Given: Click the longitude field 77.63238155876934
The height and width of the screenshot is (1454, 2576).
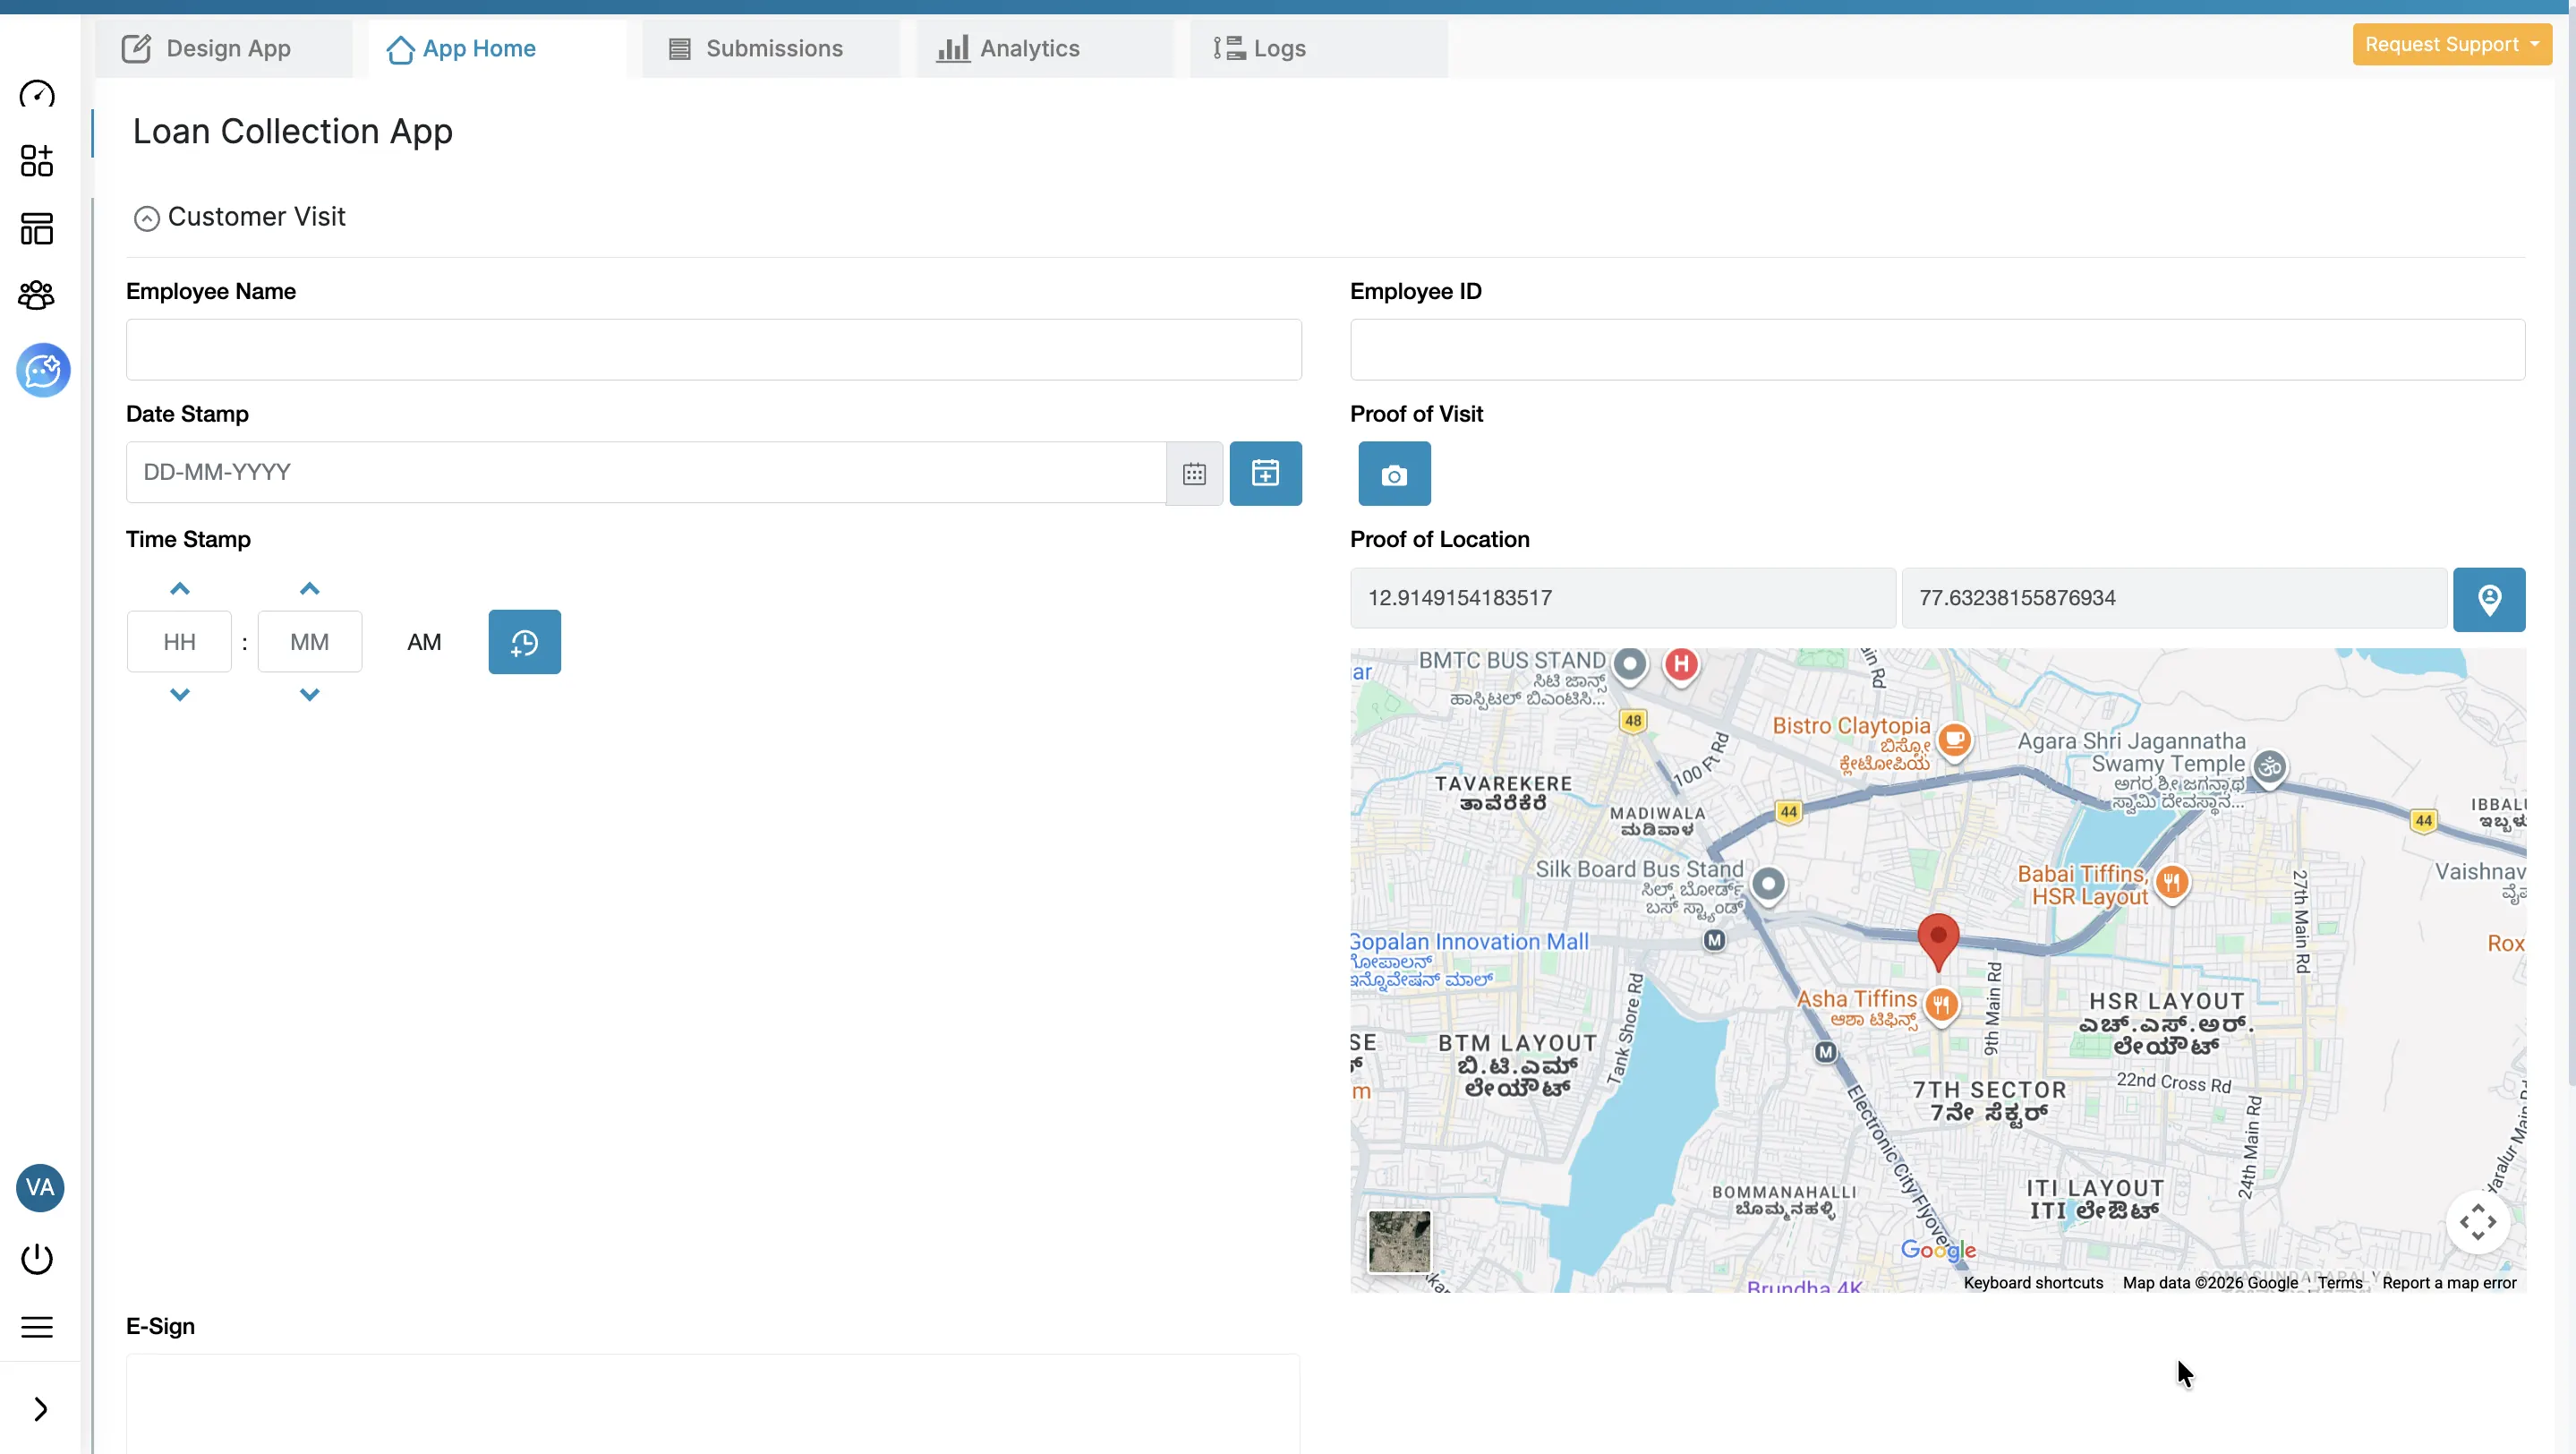Looking at the screenshot, I should (2174, 598).
